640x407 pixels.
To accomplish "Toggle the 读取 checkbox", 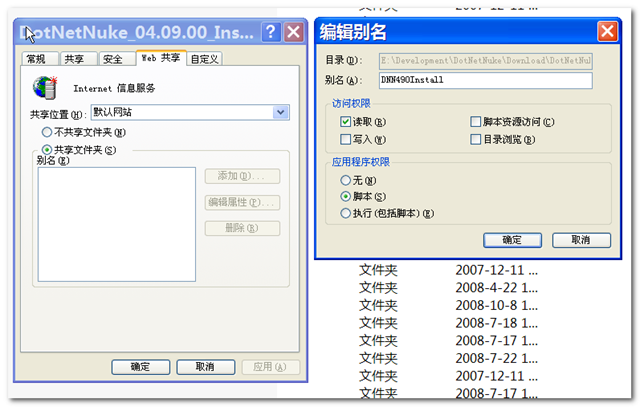I will click(x=345, y=122).
